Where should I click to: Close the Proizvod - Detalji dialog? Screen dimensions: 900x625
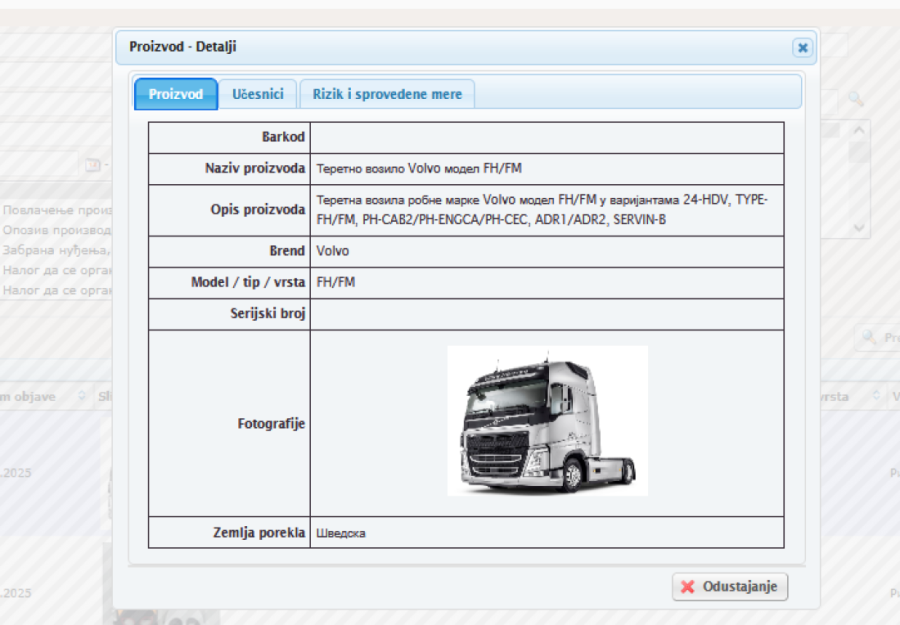(802, 47)
